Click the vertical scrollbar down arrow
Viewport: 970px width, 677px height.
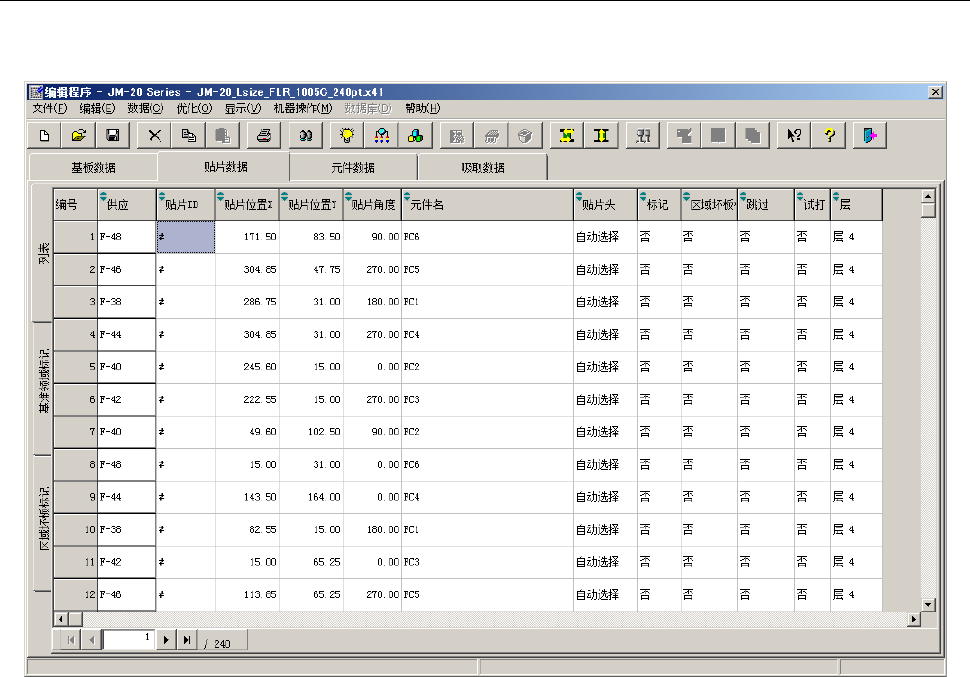(x=928, y=604)
